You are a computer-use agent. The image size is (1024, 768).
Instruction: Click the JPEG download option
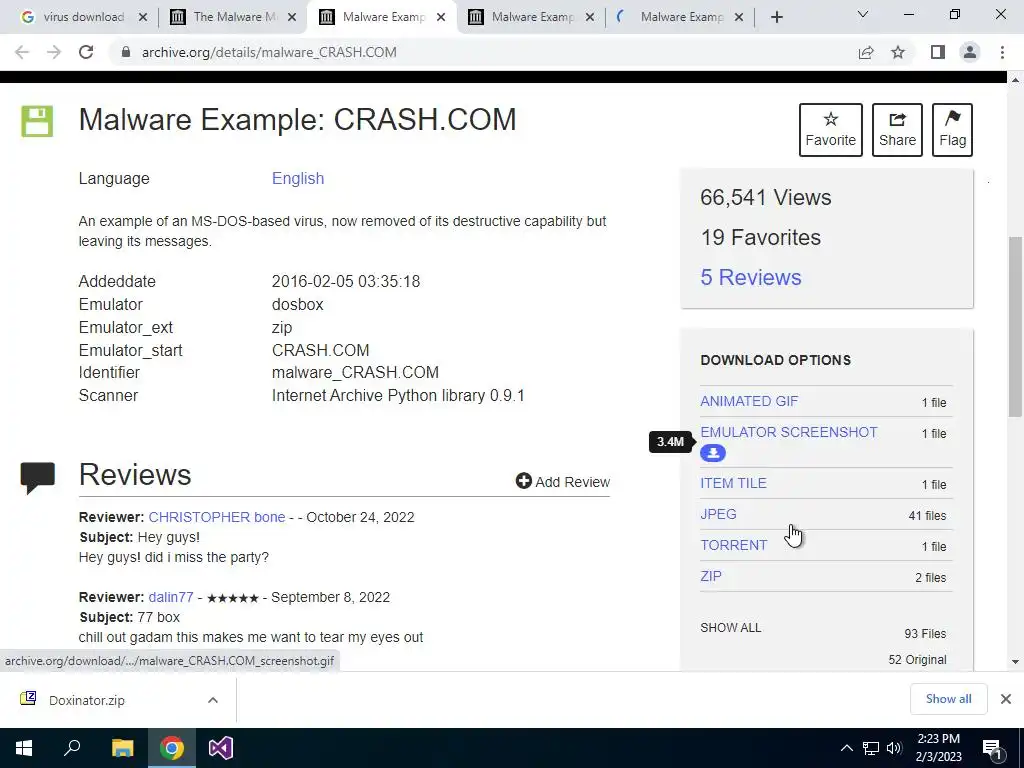tap(718, 514)
